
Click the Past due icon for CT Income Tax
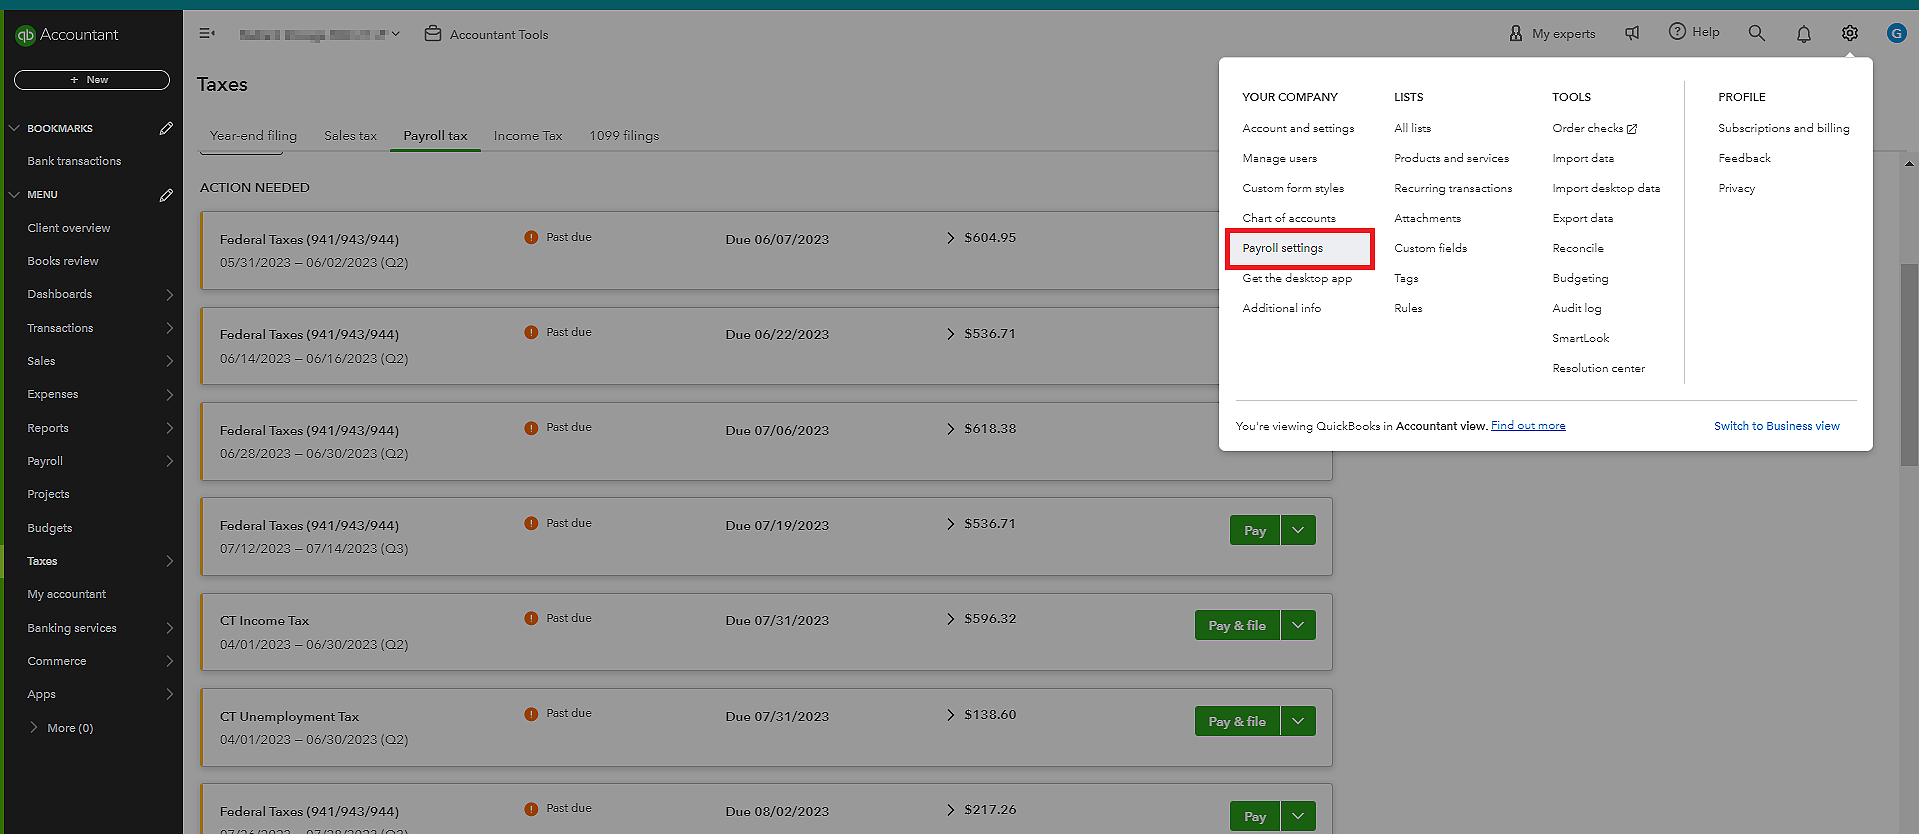(531, 618)
